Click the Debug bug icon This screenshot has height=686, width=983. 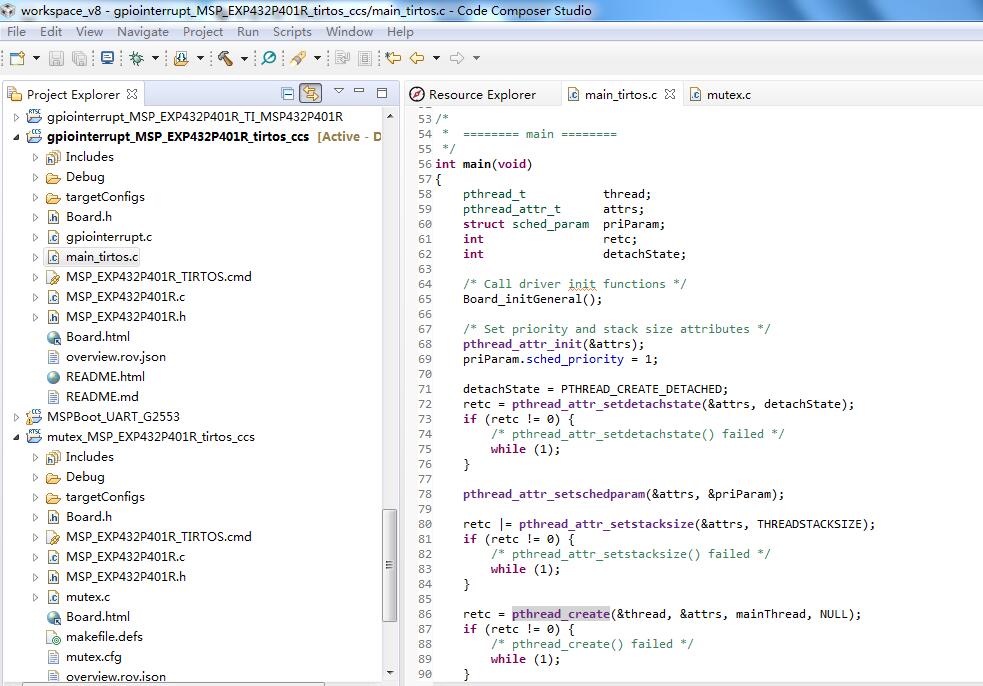click(136, 58)
